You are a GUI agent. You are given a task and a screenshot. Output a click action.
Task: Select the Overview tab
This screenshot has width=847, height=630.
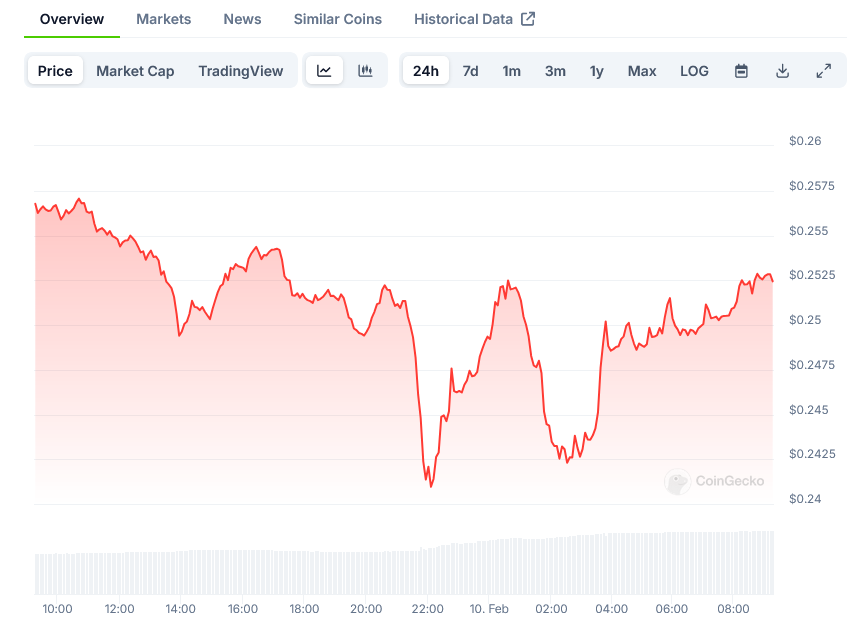coord(72,19)
